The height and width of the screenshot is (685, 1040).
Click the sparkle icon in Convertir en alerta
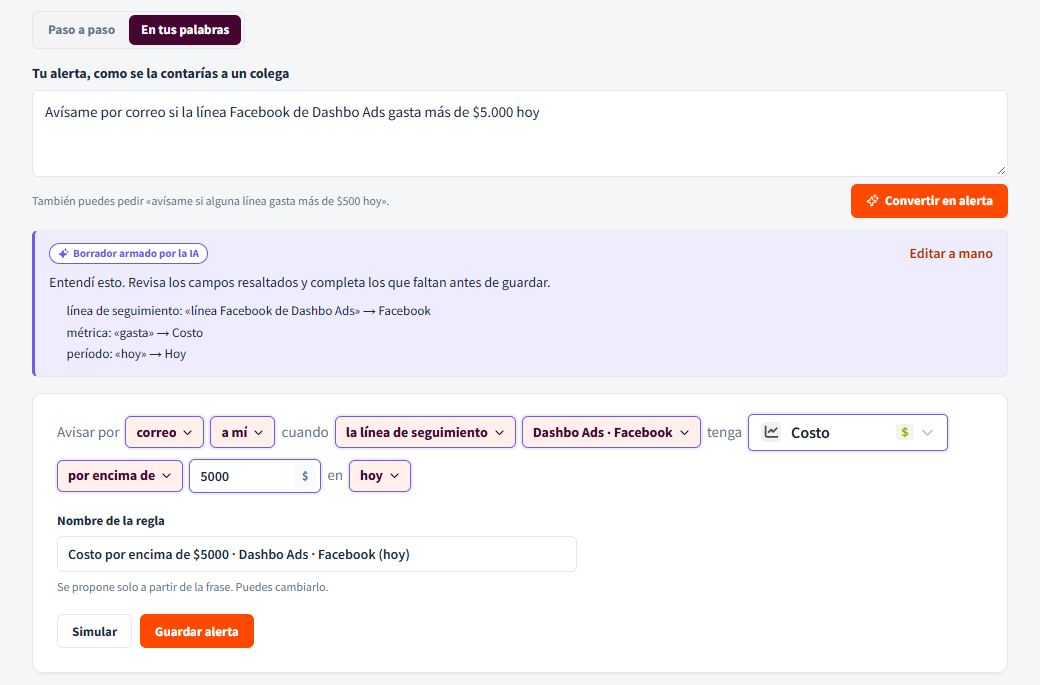(873, 200)
